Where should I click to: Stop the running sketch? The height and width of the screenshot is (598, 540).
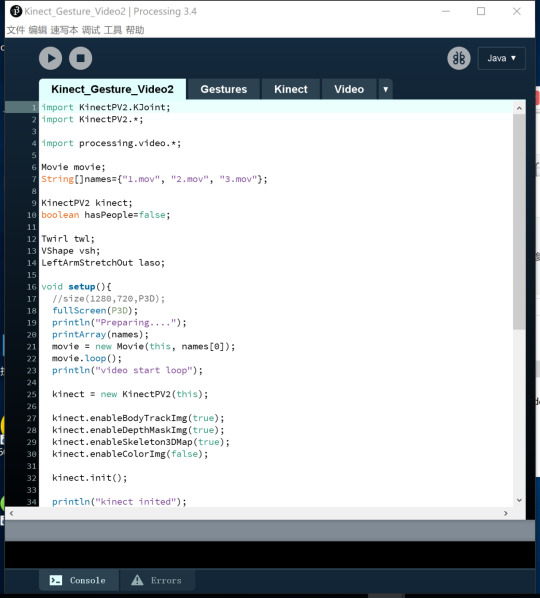(x=80, y=58)
